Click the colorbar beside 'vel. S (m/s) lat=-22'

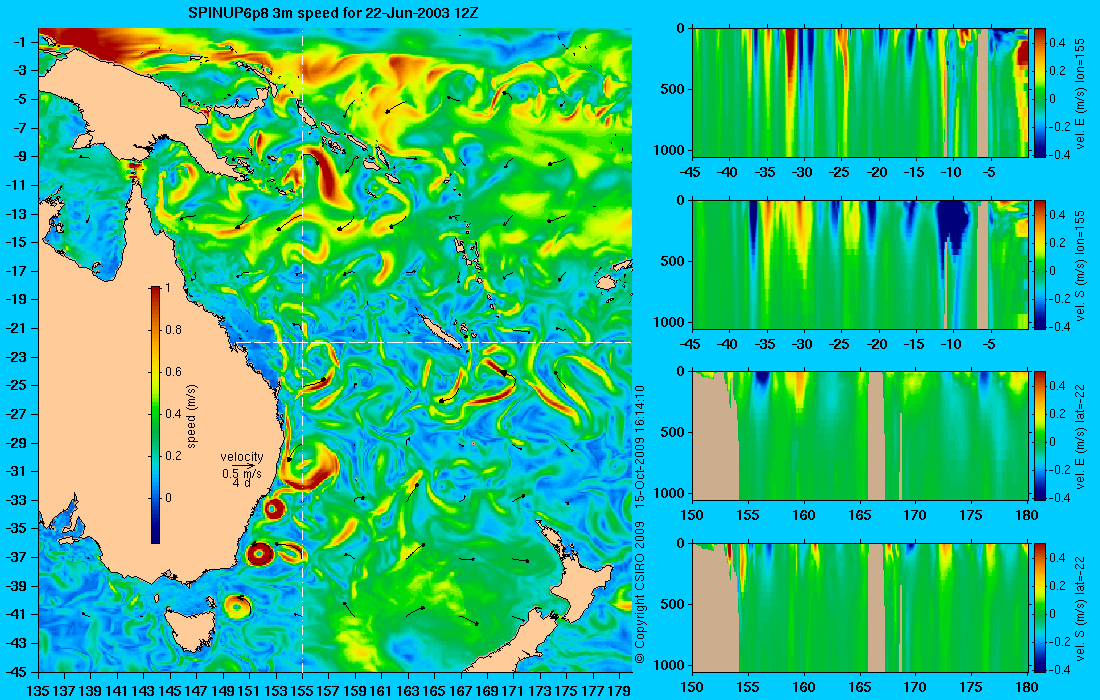coord(1040,607)
